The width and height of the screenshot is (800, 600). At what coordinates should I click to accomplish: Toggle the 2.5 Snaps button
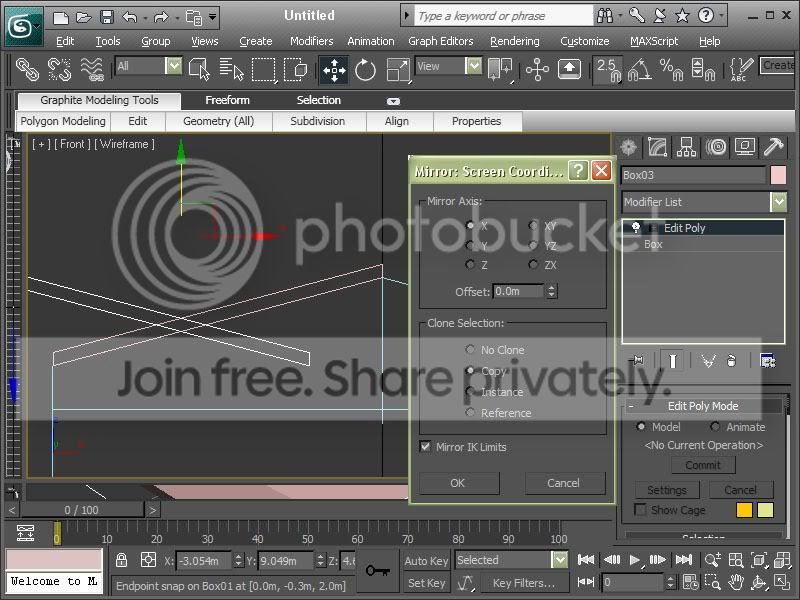(608, 70)
